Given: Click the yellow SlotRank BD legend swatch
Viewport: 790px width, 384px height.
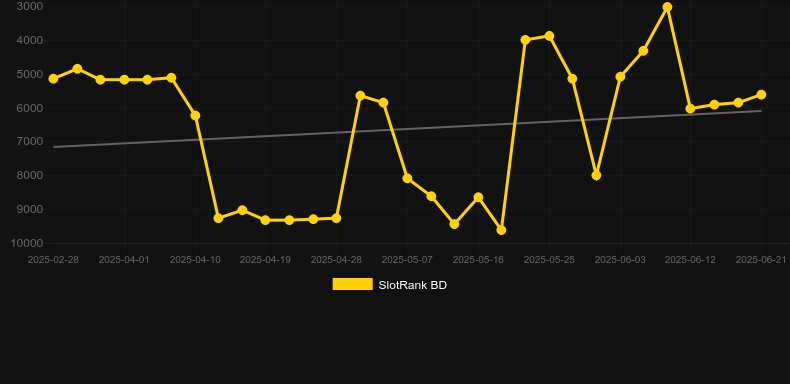Looking at the screenshot, I should (x=353, y=284).
